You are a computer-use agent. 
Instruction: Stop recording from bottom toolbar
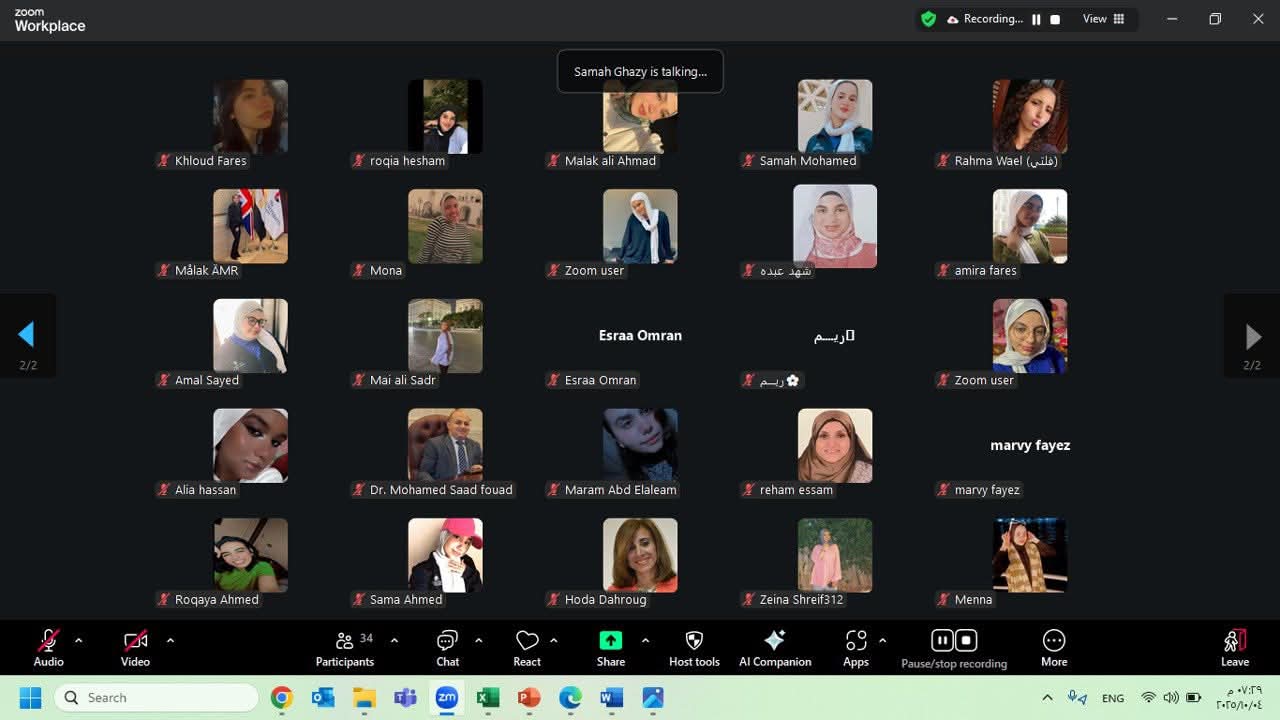pyautogui.click(x=966, y=640)
